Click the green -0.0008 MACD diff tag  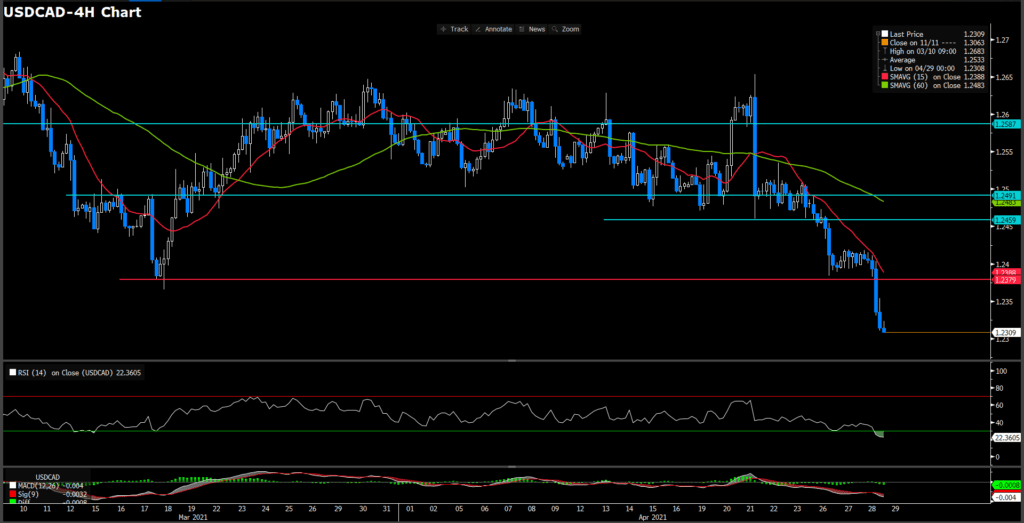1006,484
